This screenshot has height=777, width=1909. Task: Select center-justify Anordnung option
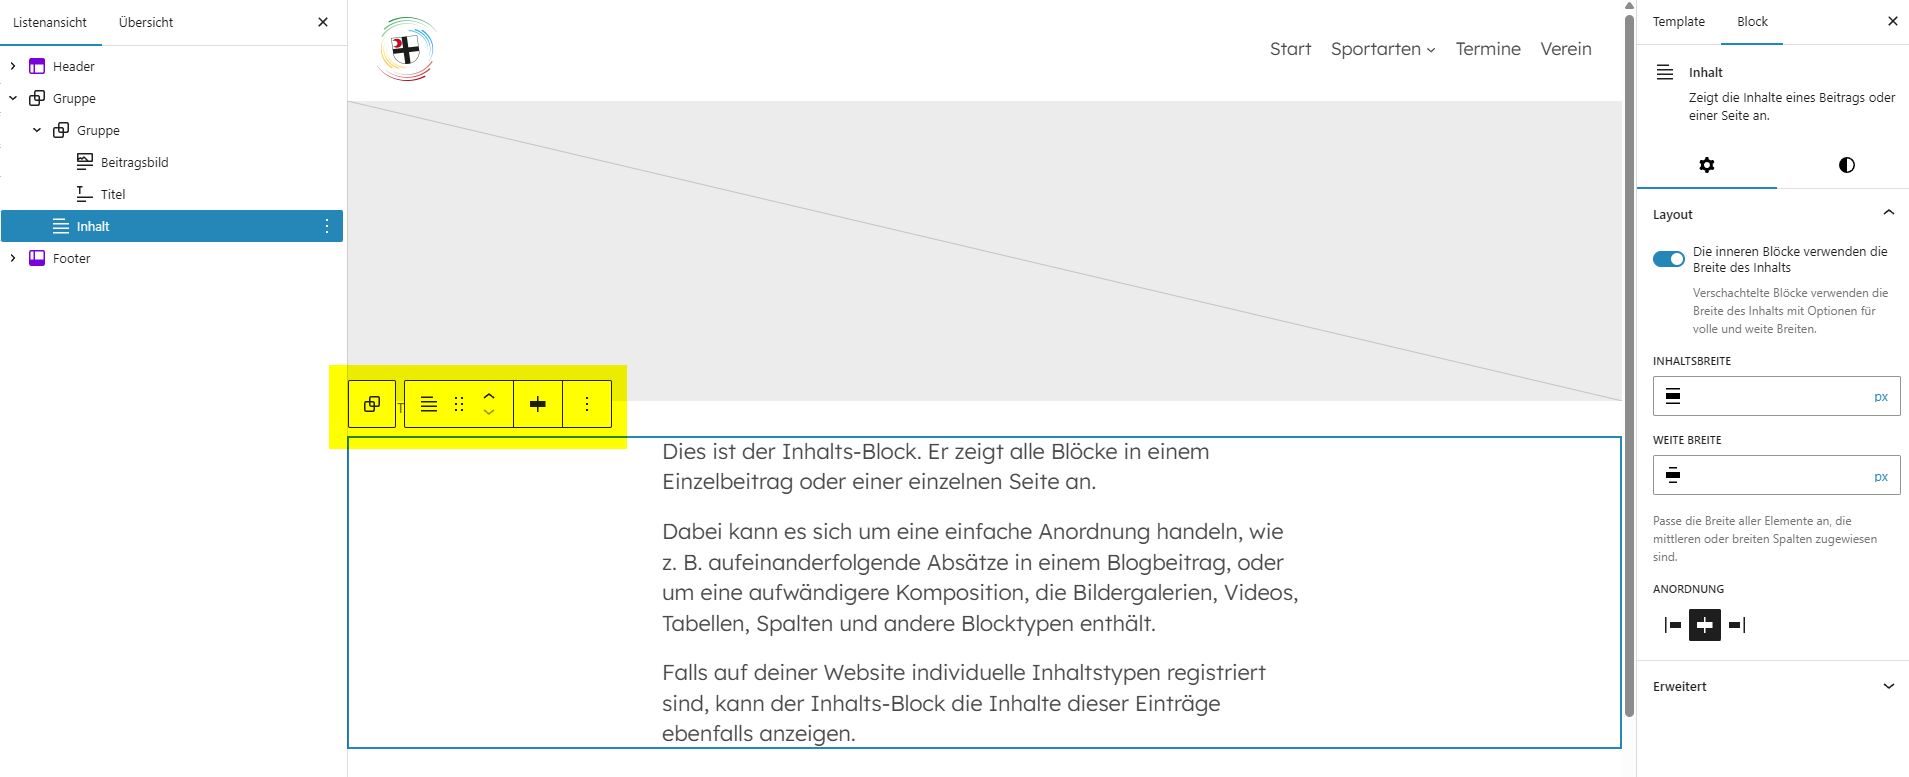[1705, 625]
